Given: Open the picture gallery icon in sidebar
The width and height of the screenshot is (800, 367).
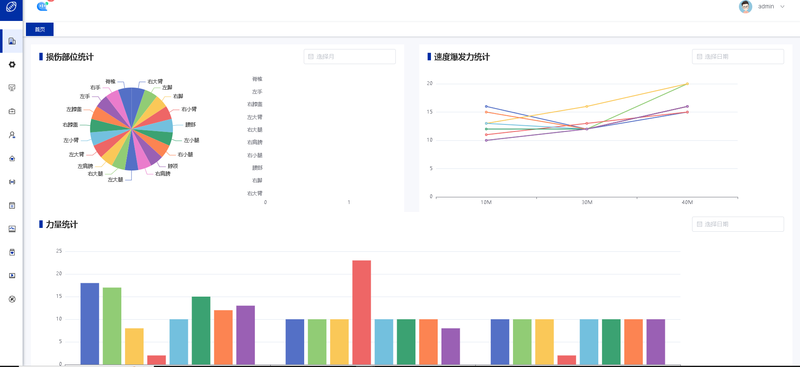Looking at the screenshot, I should tap(12, 229).
